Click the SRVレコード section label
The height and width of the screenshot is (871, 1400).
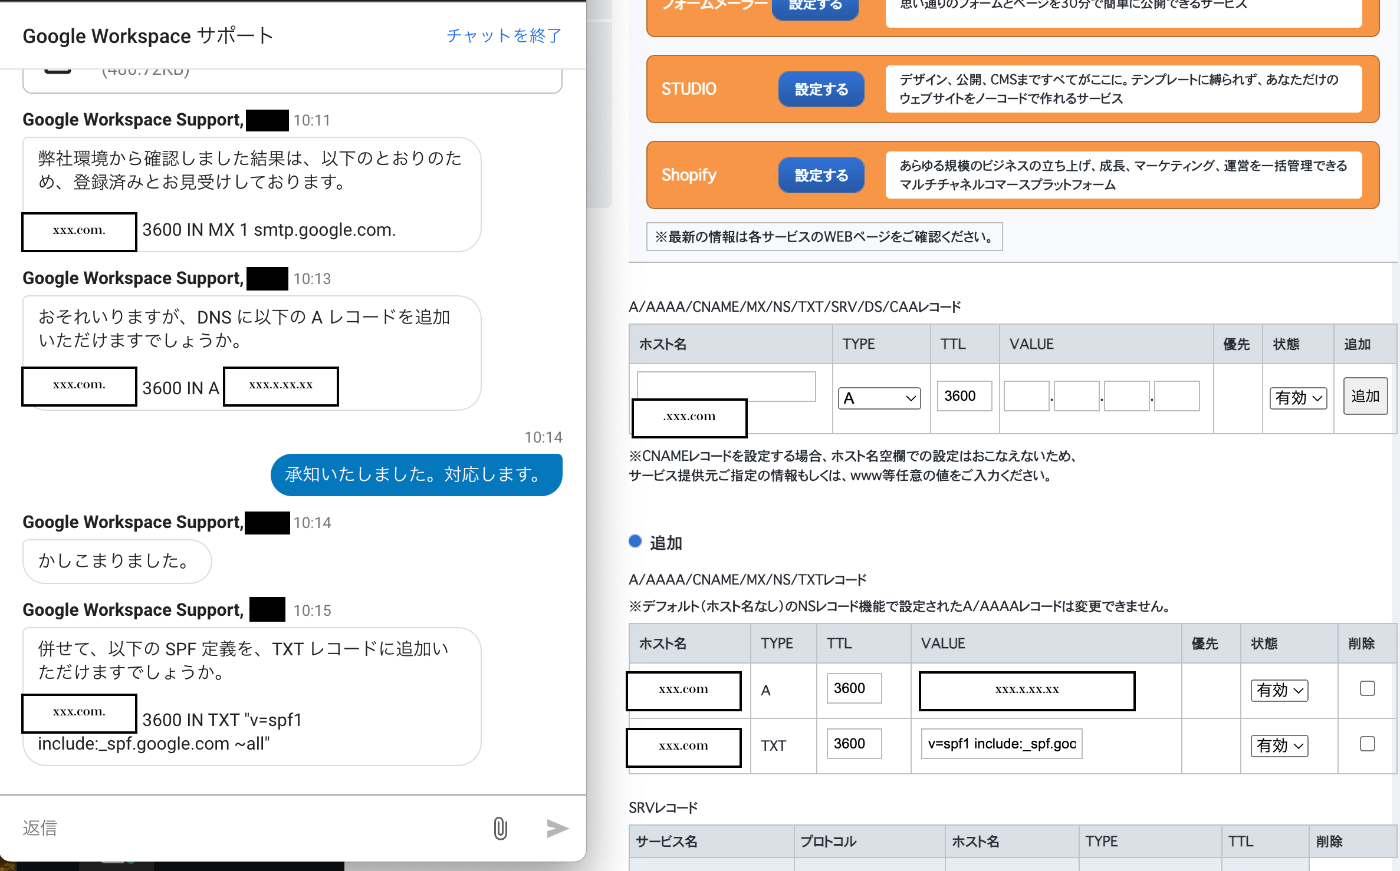tap(663, 807)
